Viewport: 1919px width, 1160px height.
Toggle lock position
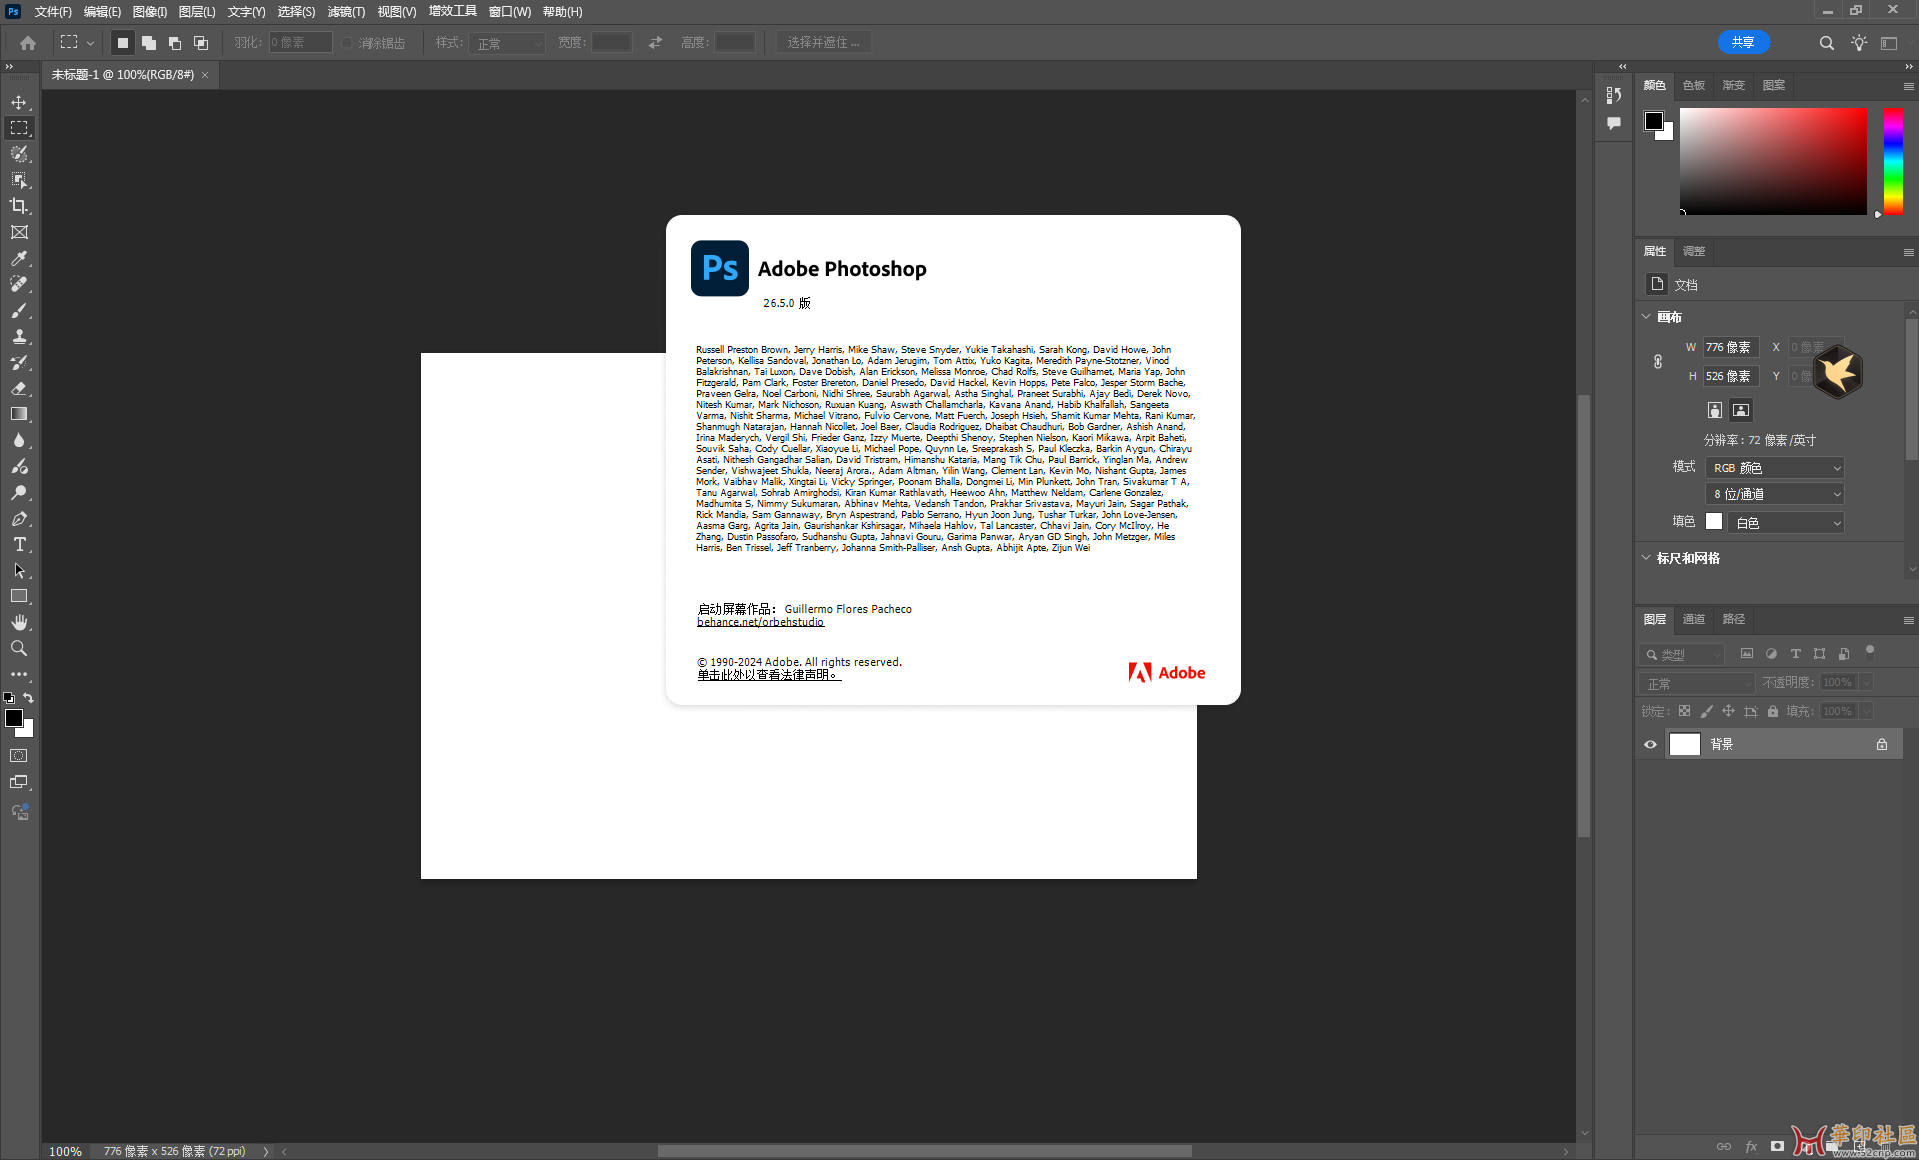tap(1728, 711)
